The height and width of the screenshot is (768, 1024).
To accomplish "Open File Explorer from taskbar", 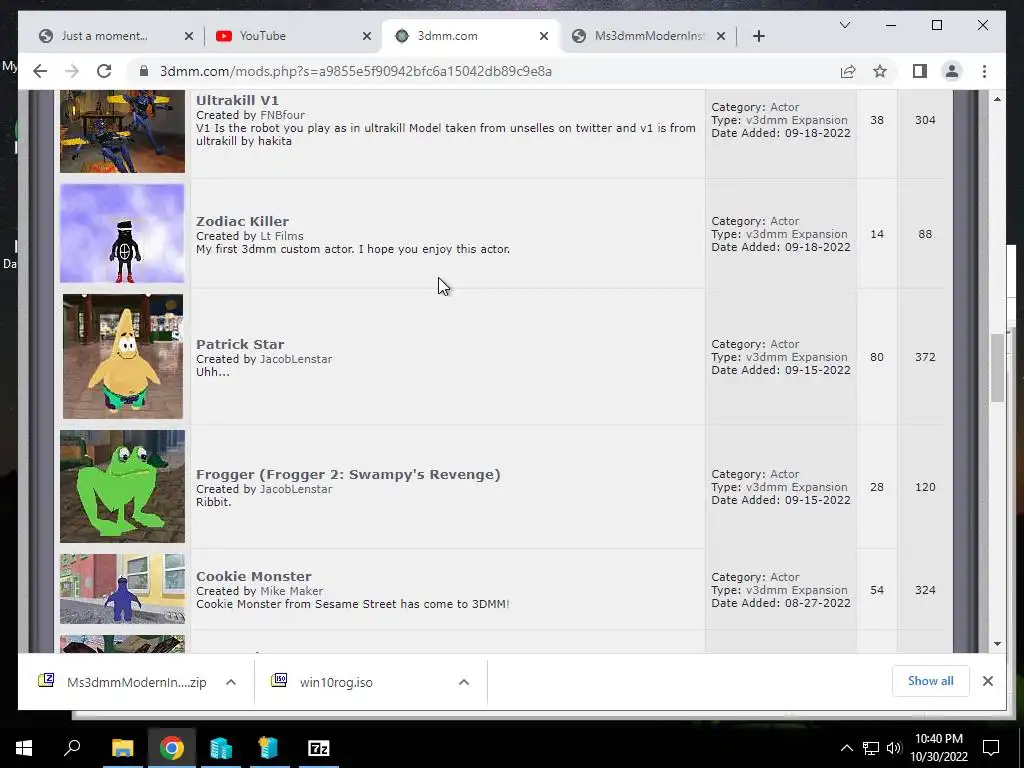I will tap(122, 748).
